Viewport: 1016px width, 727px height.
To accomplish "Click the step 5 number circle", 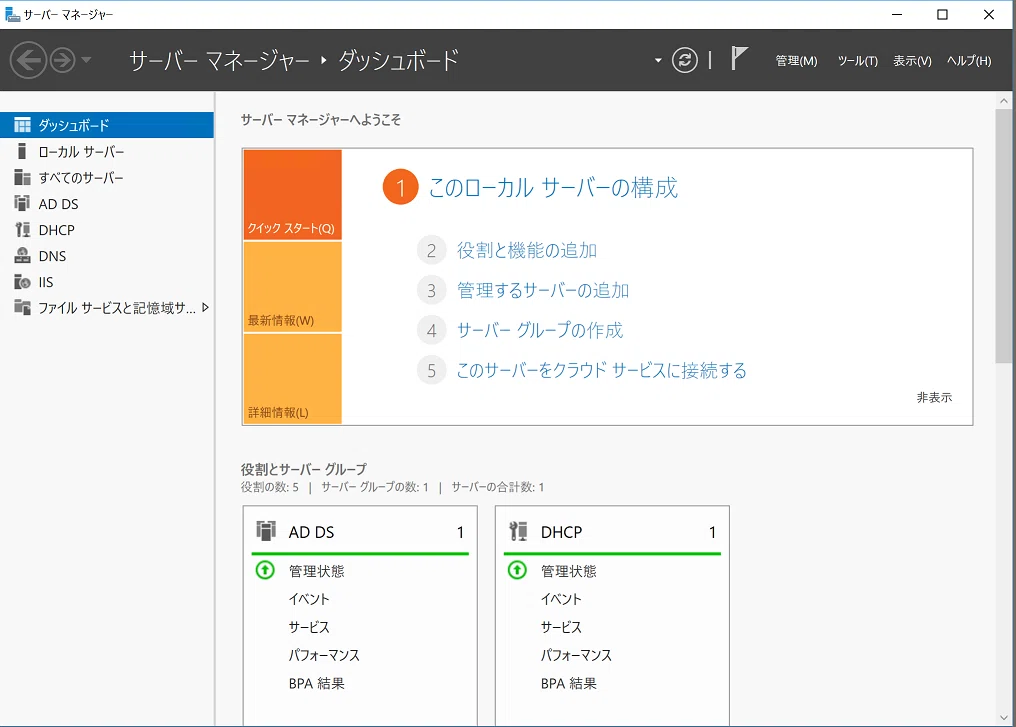I will (x=431, y=371).
